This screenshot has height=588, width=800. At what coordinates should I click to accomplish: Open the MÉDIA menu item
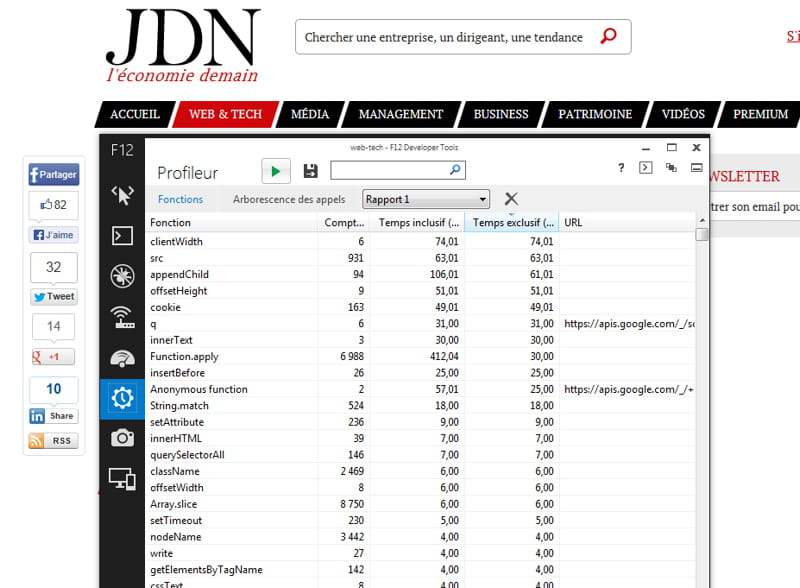310,114
